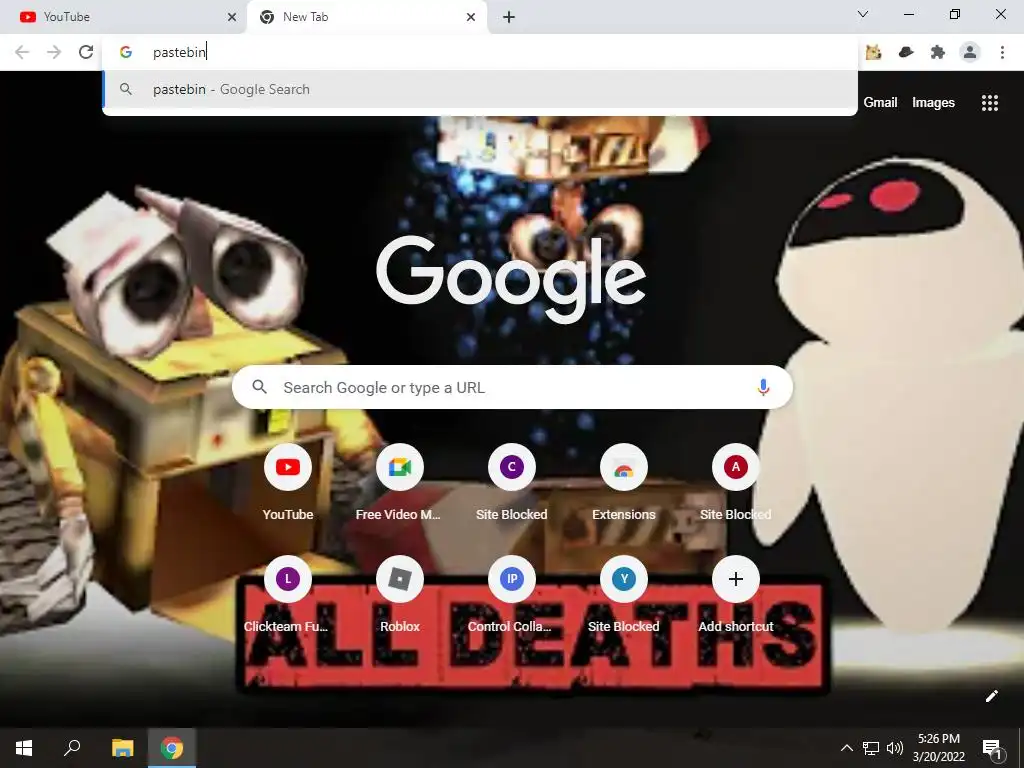Close the New Tab tab

471,17
